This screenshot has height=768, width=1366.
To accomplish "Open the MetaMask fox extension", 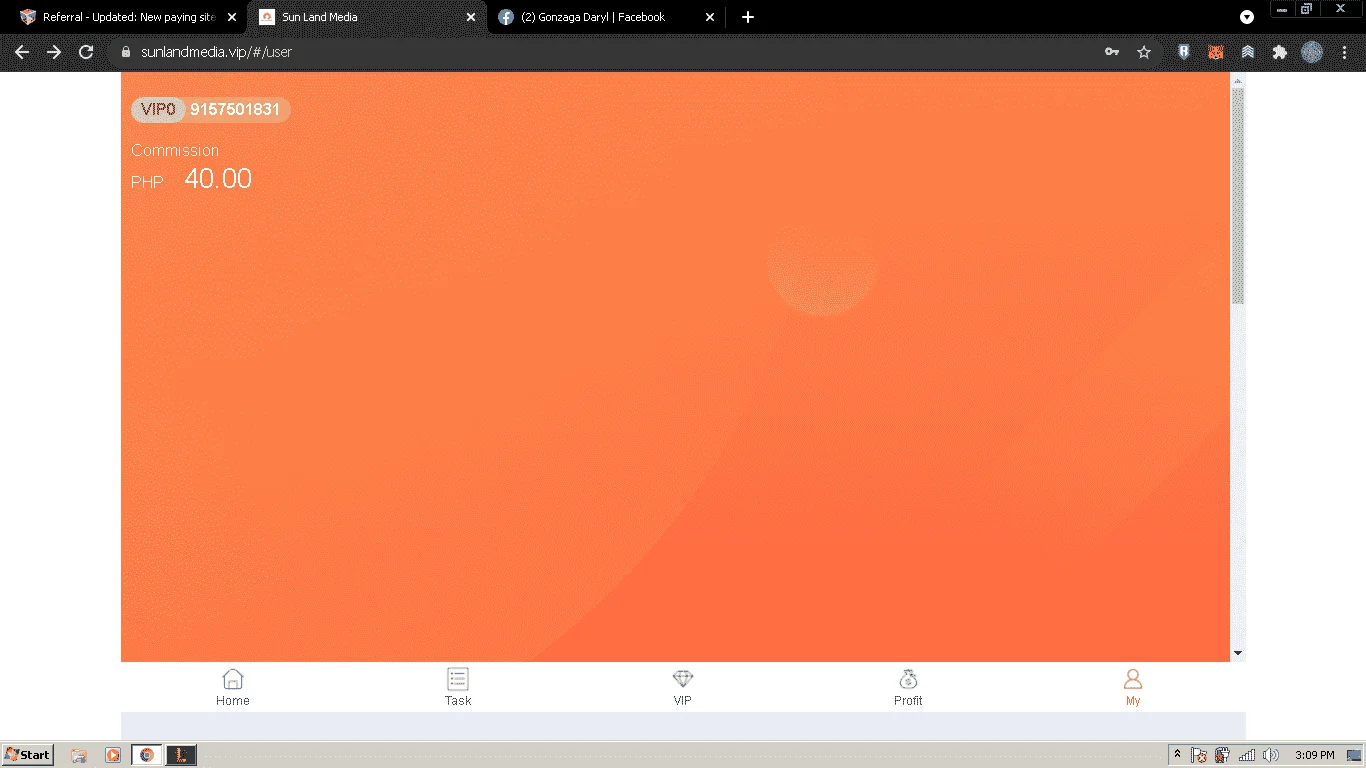I will click(x=1216, y=52).
